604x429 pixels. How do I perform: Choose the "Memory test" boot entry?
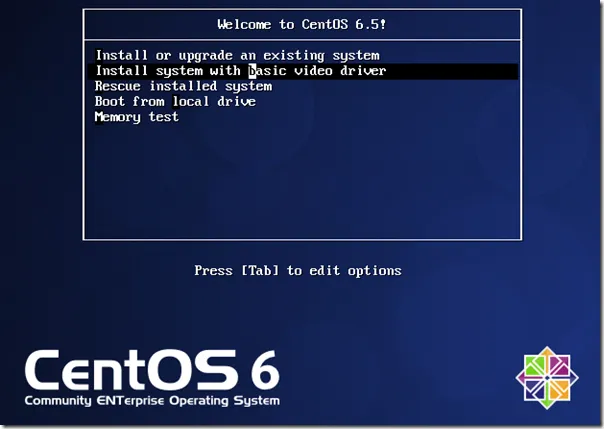(137, 117)
